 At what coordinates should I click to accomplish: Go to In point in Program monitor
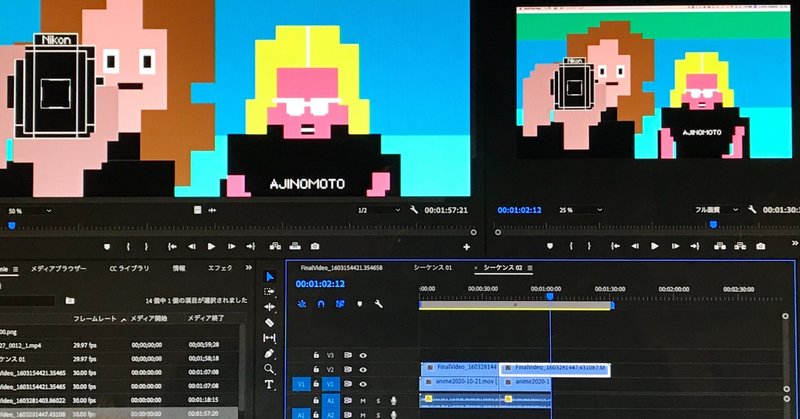616,246
